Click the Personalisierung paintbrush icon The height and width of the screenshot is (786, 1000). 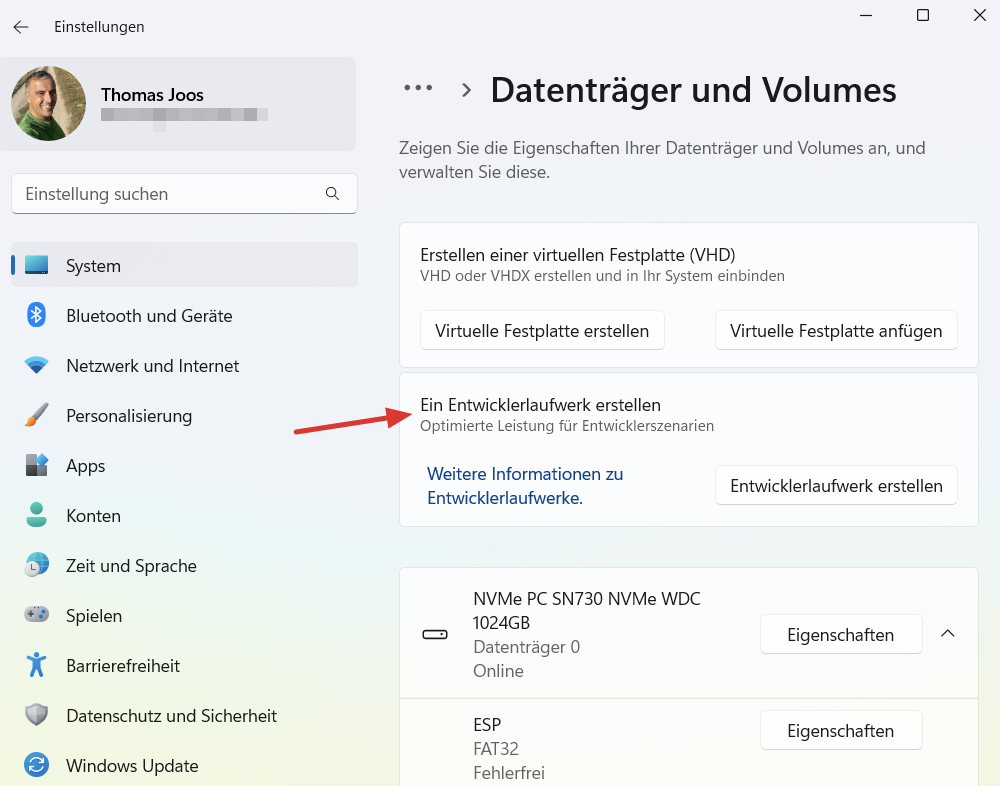37,416
